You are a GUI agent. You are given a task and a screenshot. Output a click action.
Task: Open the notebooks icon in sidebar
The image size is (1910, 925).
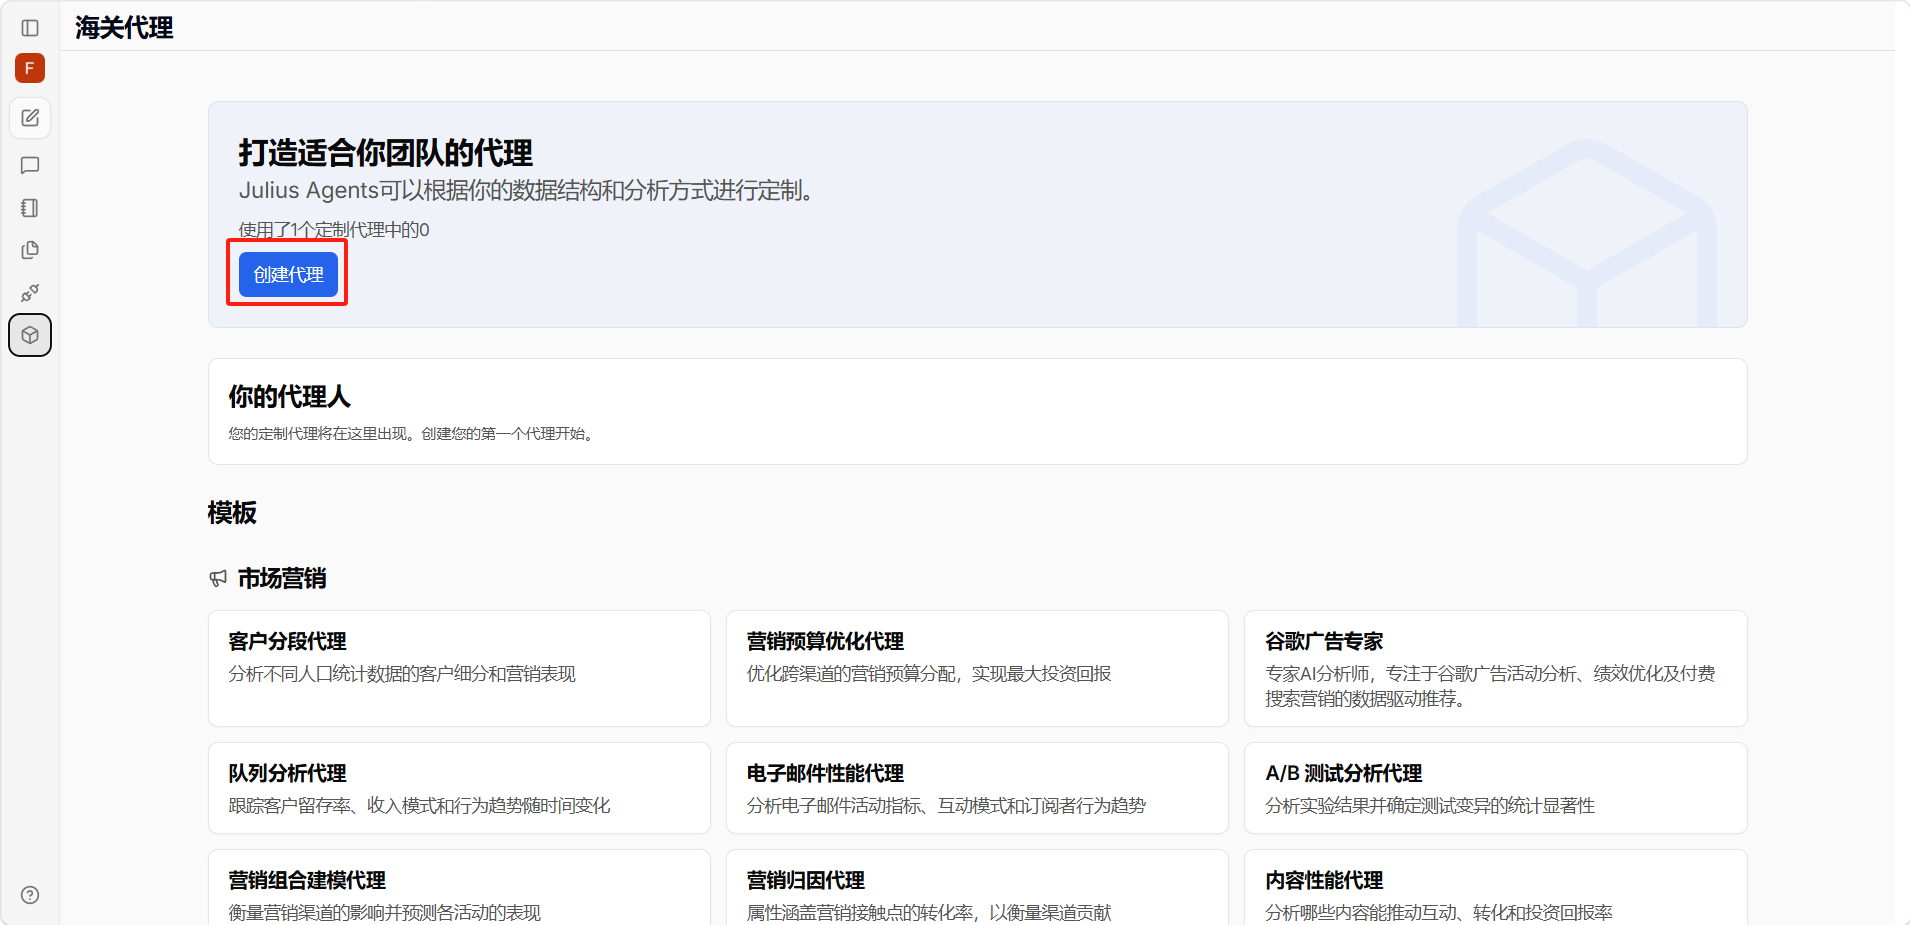[30, 208]
